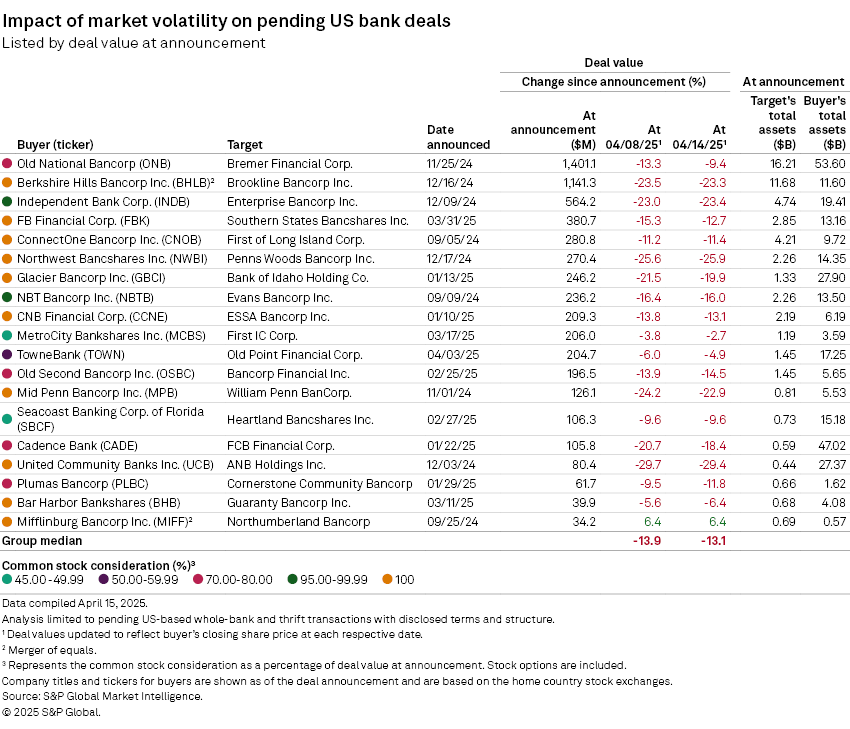Select the 95.00-99.99 dark green legend swatch
Image resolution: width=850 pixels, height=729 pixels.
(x=293, y=579)
